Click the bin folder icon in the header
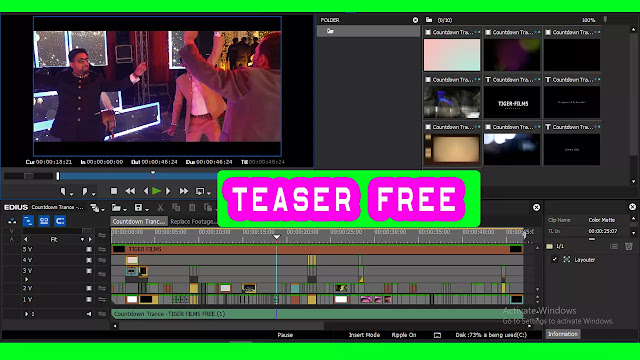Screen dimensions: 640x360 pyautogui.click(x=429, y=20)
